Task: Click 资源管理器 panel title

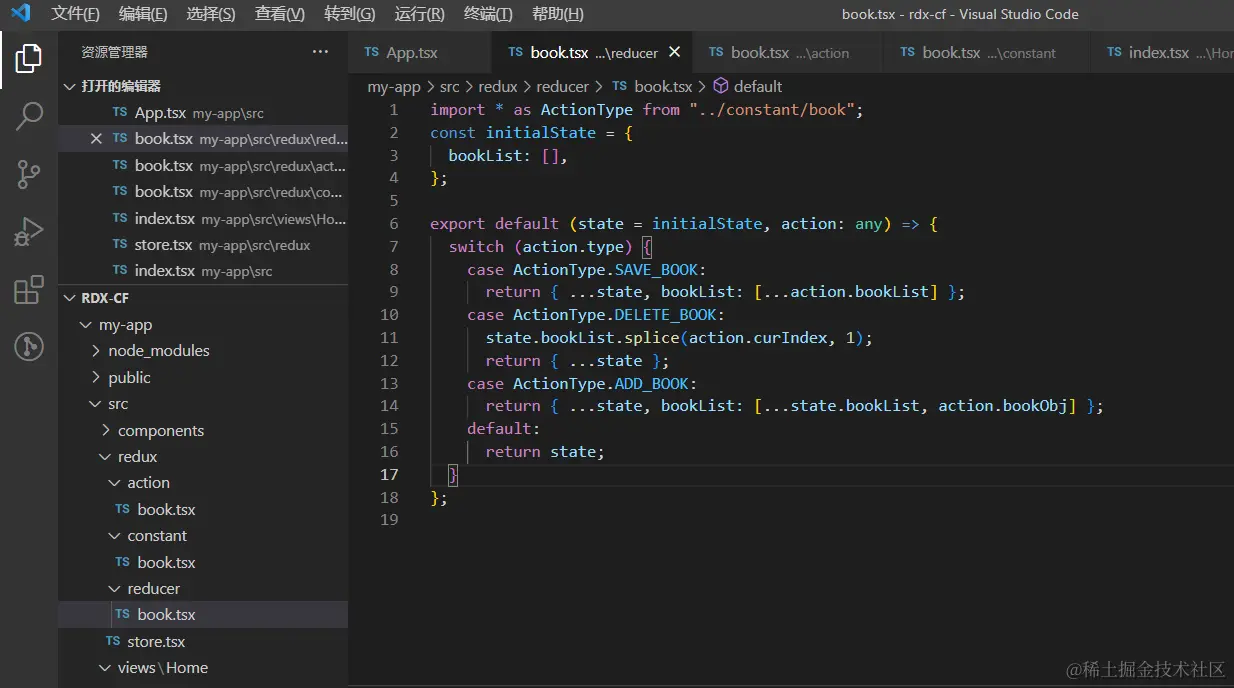Action: tap(114, 52)
